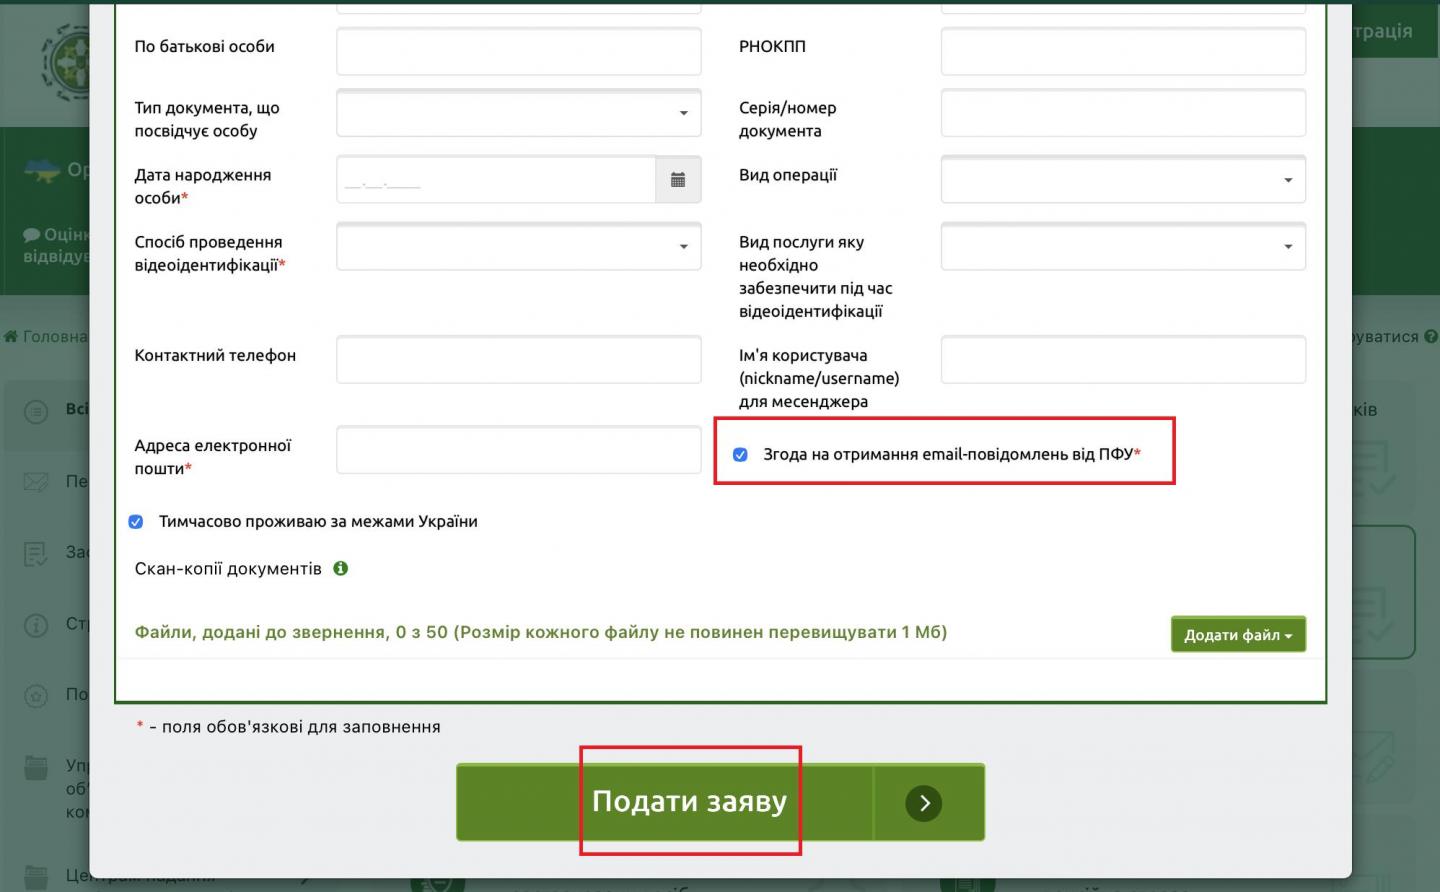Click the home icon next to Головна

tap(11, 336)
